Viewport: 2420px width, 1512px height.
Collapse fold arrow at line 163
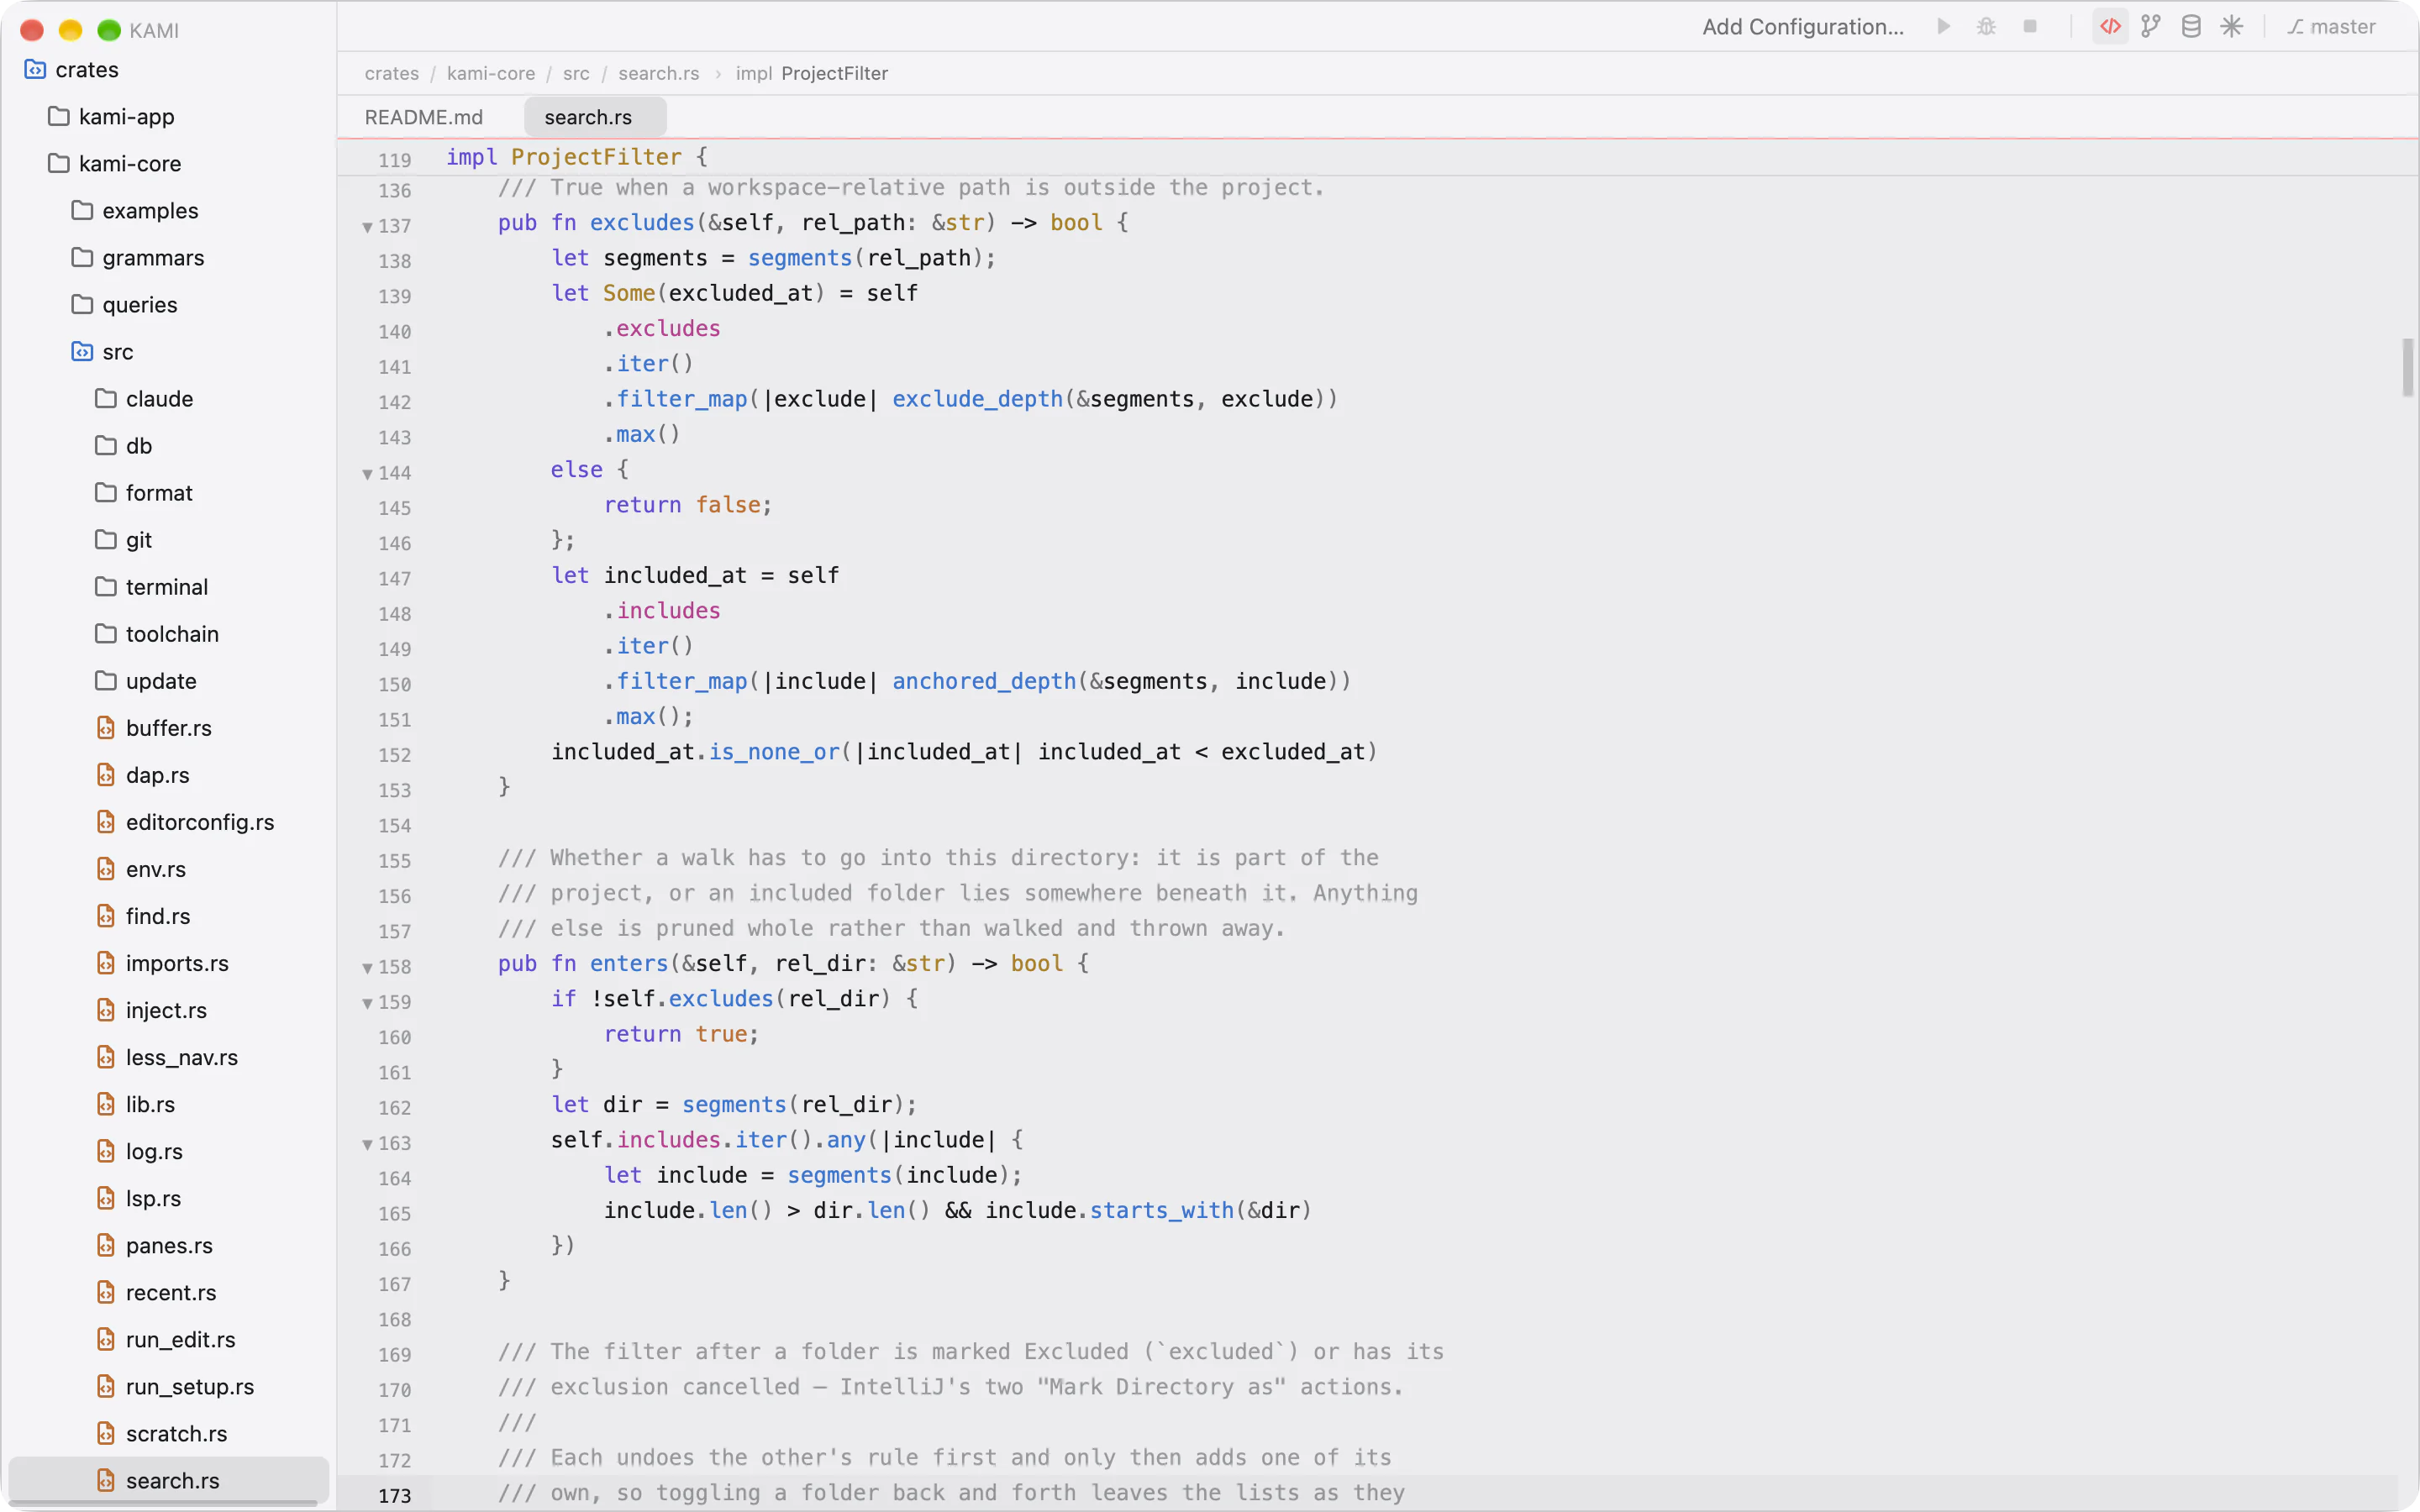click(367, 1144)
